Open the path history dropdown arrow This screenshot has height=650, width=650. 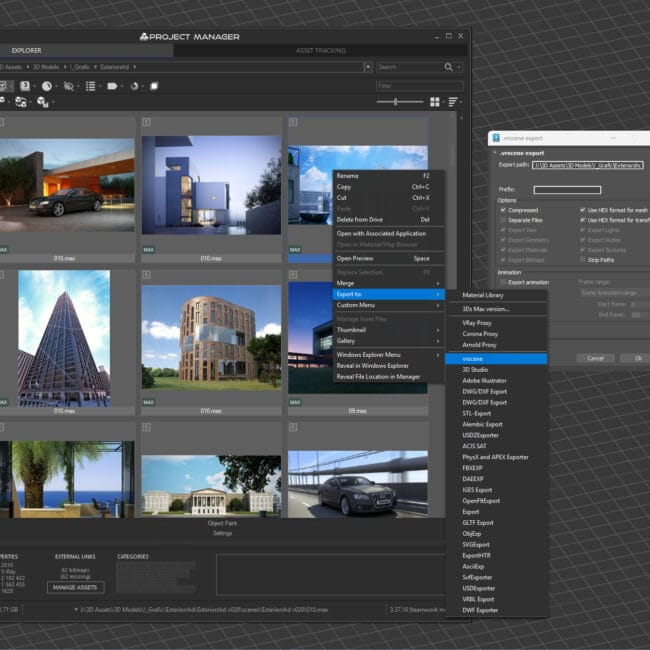click(x=368, y=67)
